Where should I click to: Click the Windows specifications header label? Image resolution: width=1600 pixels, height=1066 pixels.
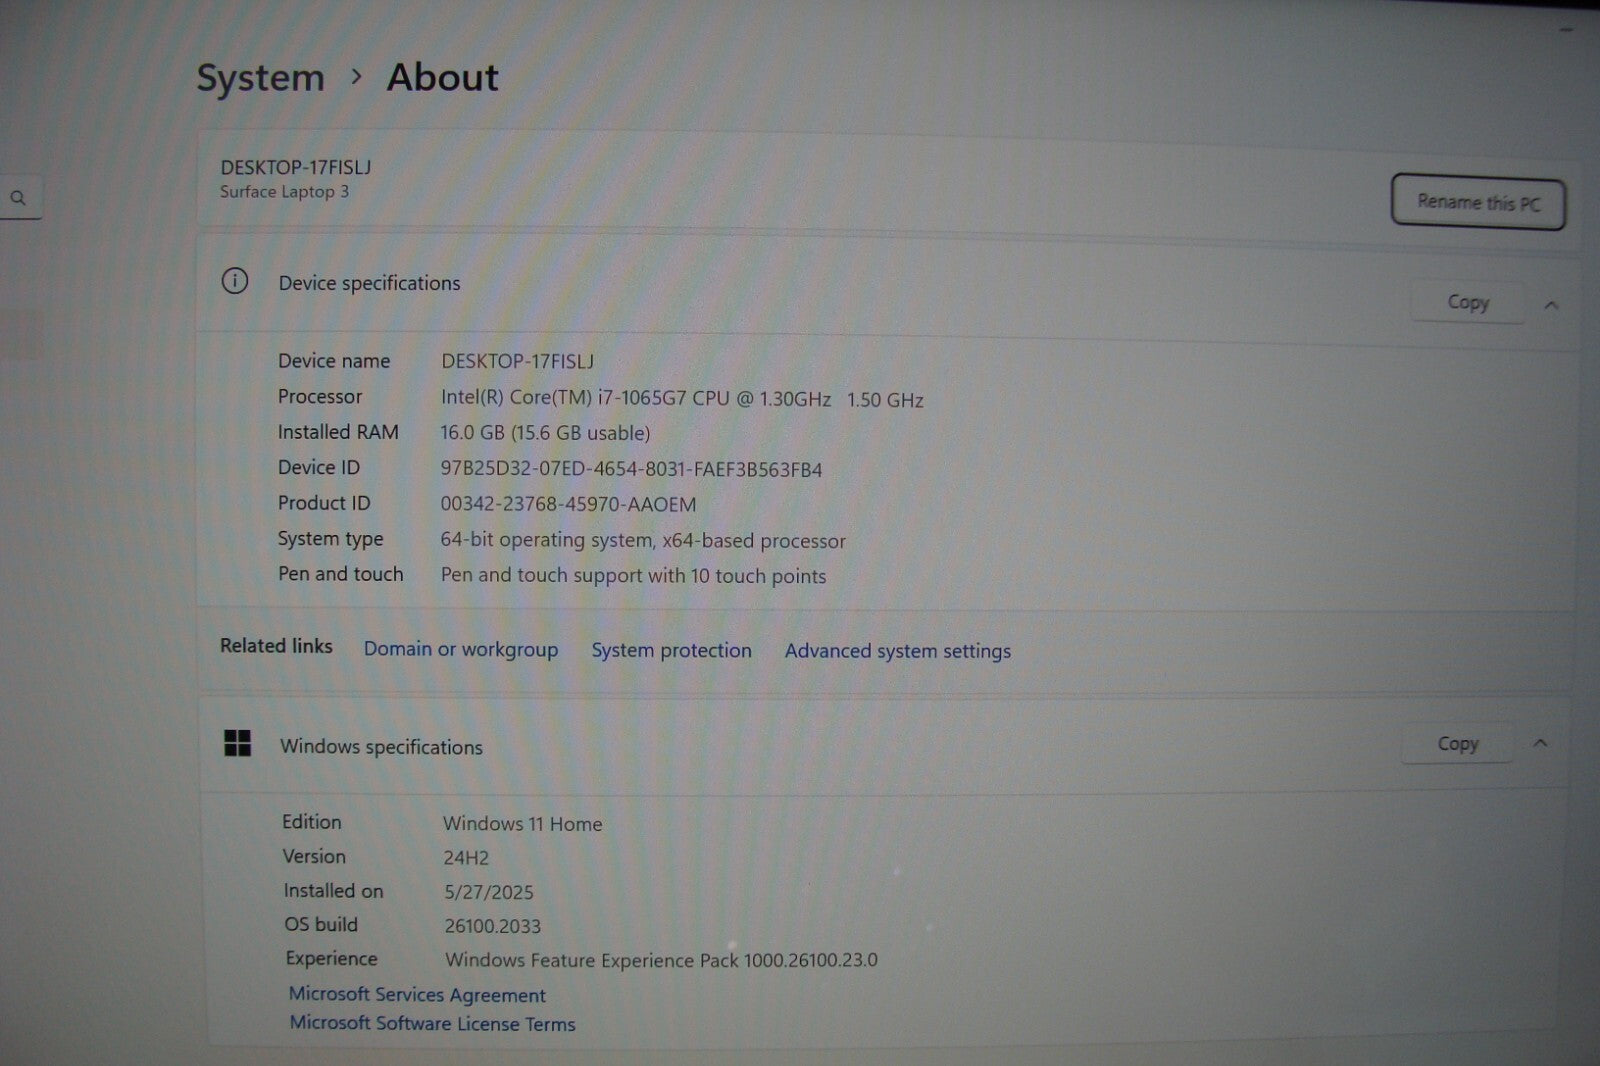[x=381, y=747]
